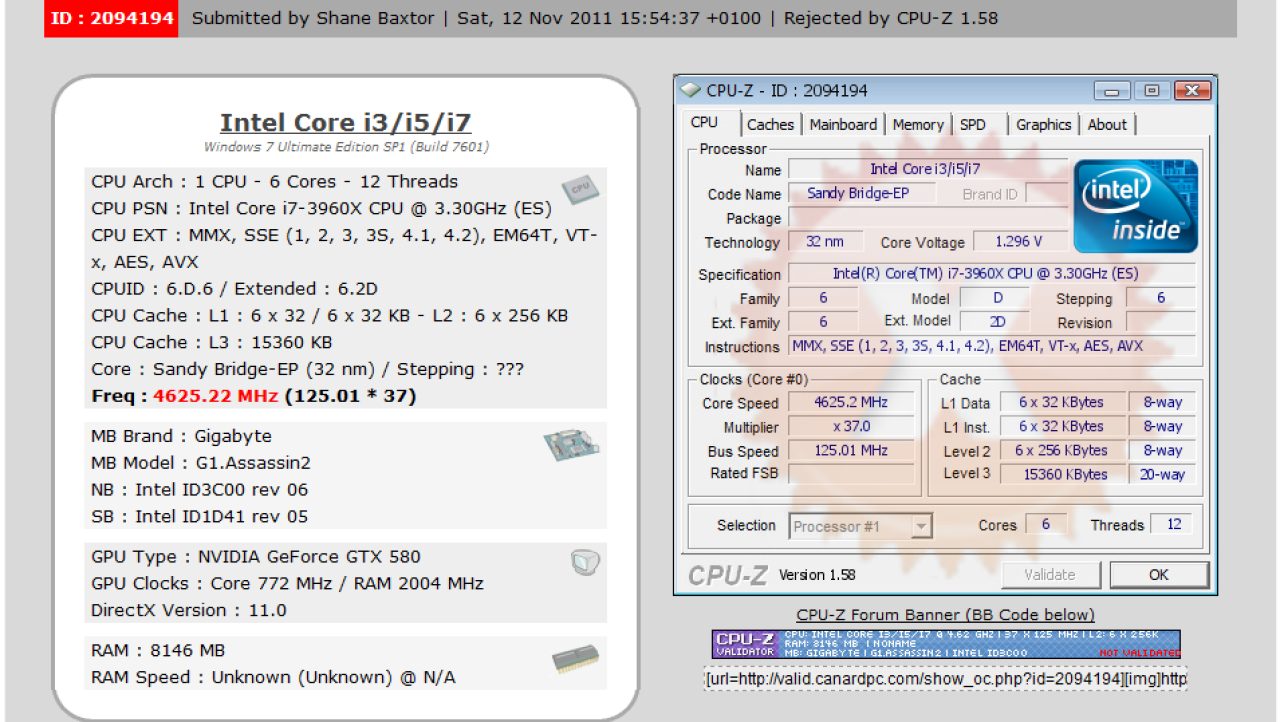Open the Selection Processor #1 dropdown
This screenshot has width=1280, height=722.
[x=861, y=526]
